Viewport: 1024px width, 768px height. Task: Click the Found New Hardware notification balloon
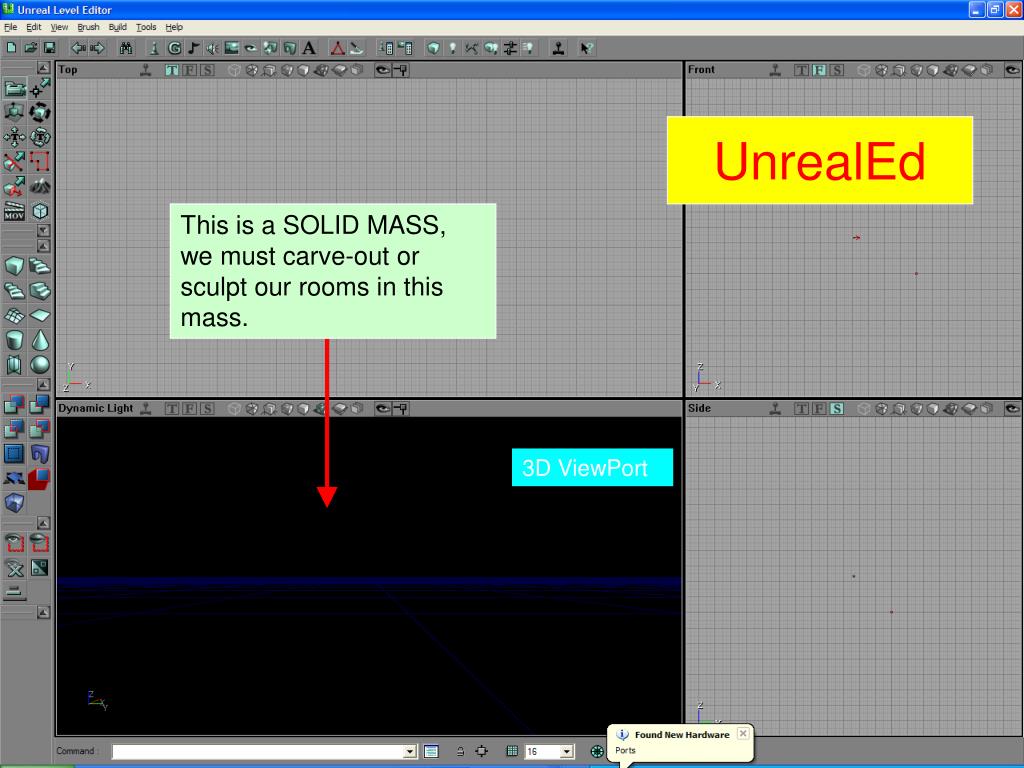680,743
